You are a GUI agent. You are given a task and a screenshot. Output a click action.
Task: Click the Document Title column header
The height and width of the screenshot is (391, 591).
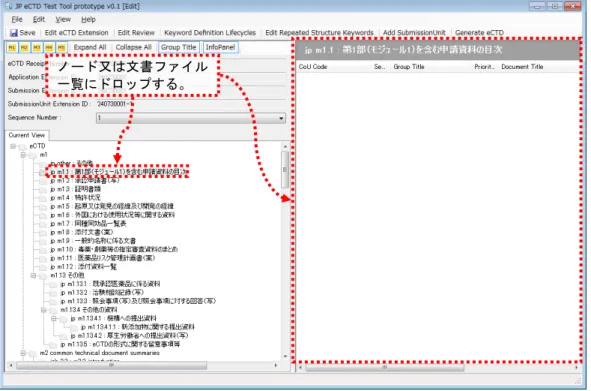point(522,67)
